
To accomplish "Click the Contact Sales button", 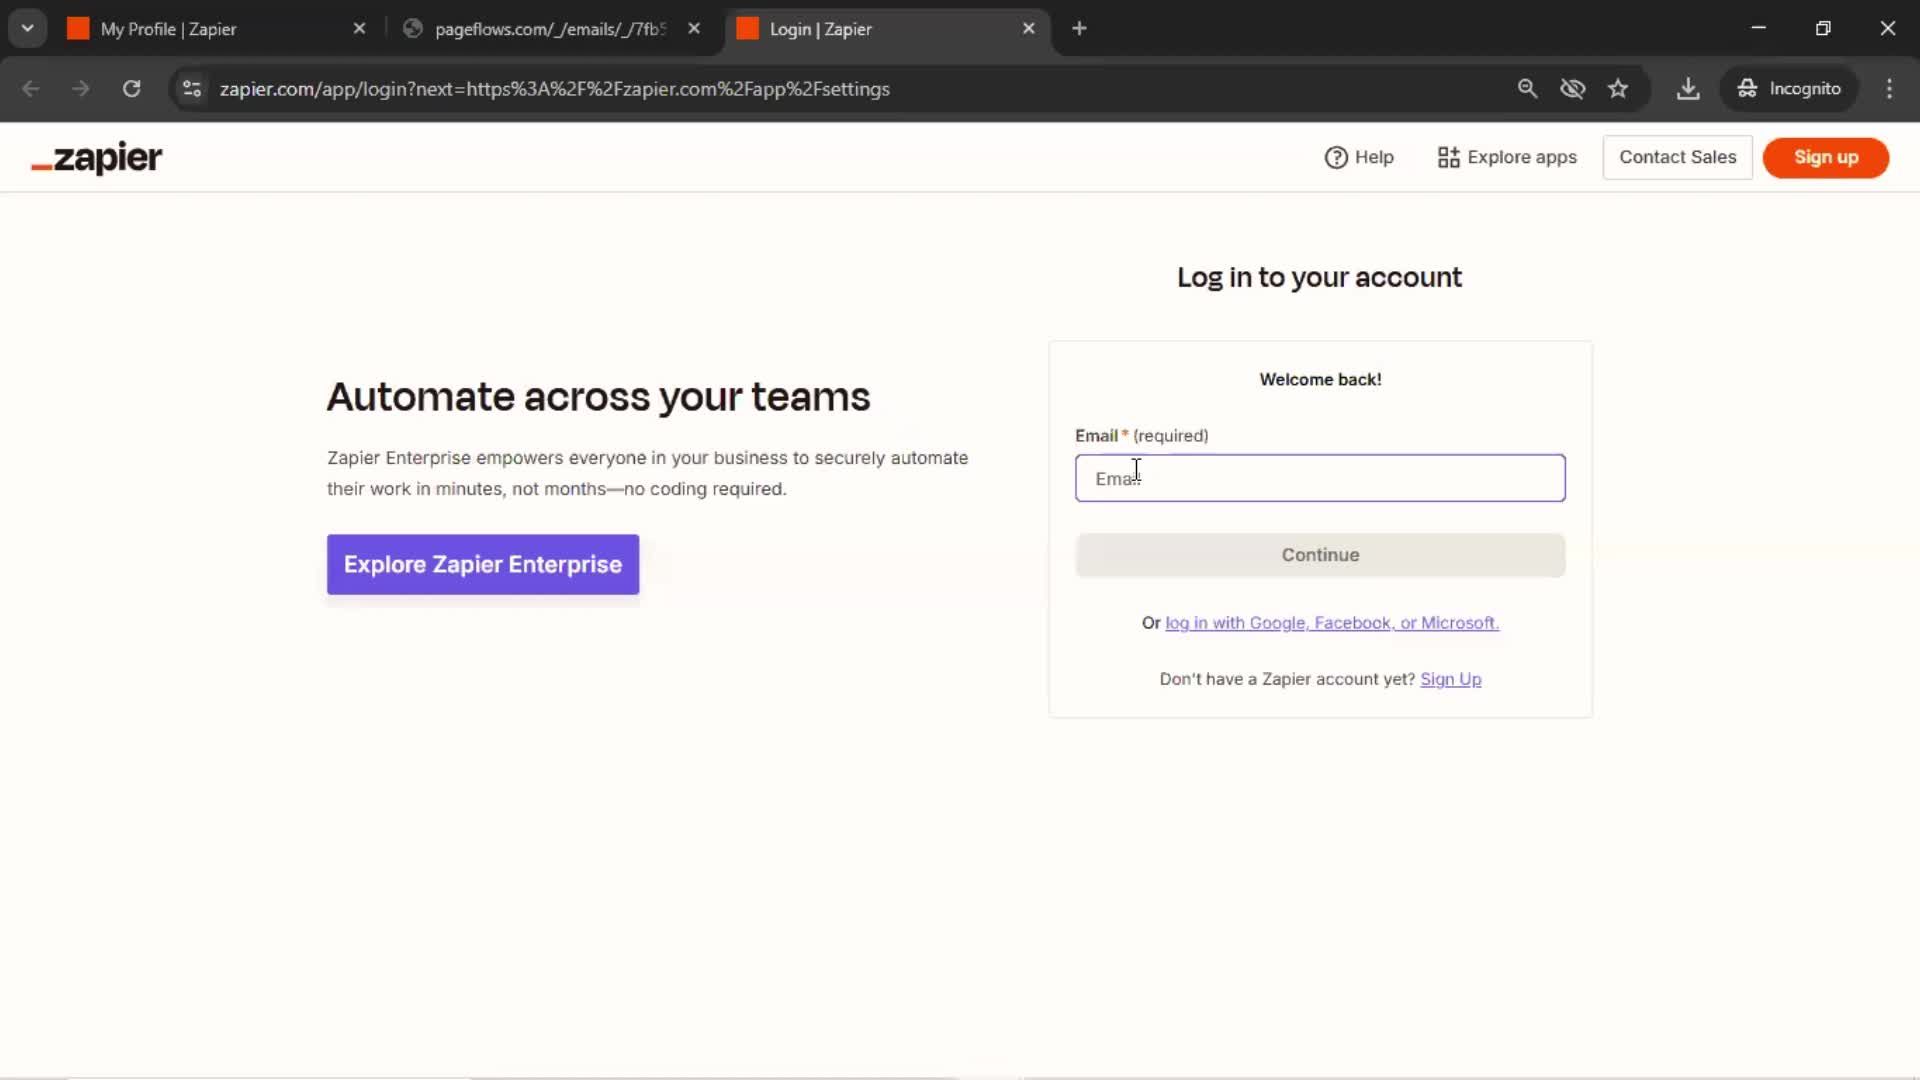I will (x=1677, y=157).
